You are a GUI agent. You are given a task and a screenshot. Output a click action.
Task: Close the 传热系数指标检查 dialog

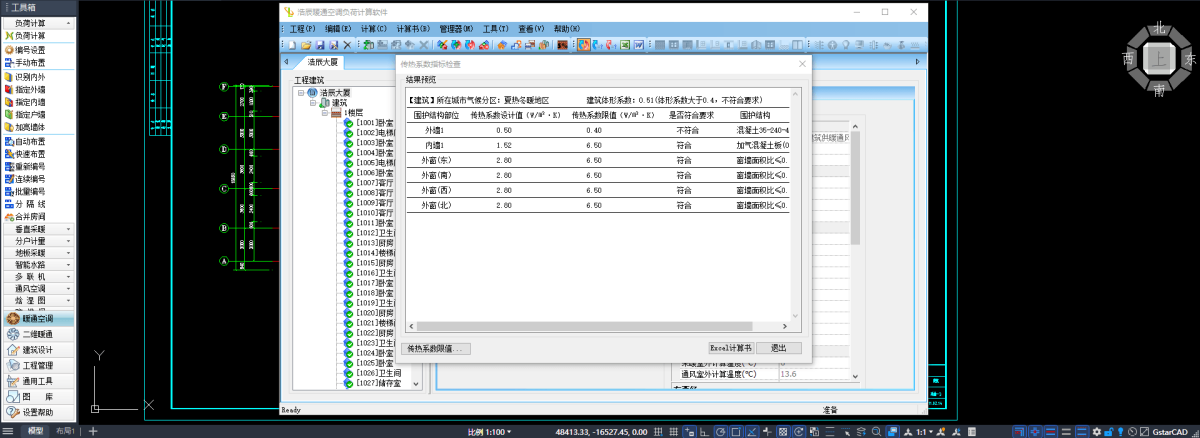801,64
